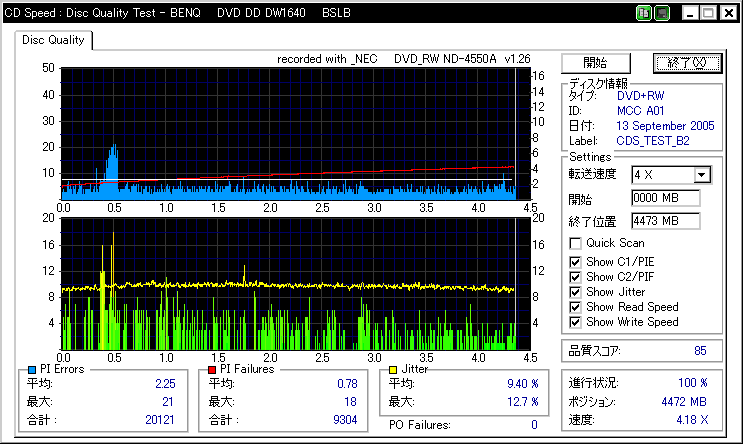Toggle Show C2/PIF checkbox
The width and height of the screenshot is (743, 444).
[575, 277]
